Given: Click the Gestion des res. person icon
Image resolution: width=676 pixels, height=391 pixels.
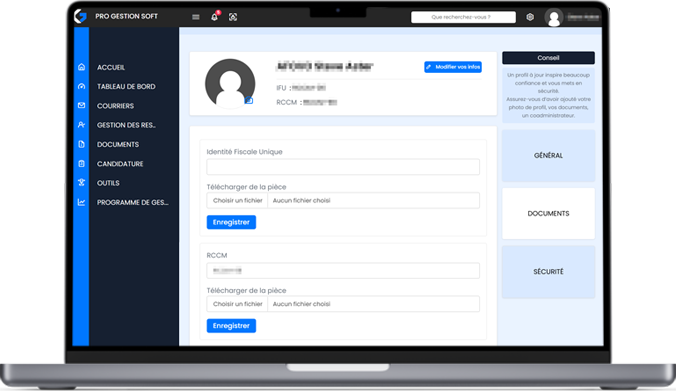Looking at the screenshot, I should coord(81,125).
